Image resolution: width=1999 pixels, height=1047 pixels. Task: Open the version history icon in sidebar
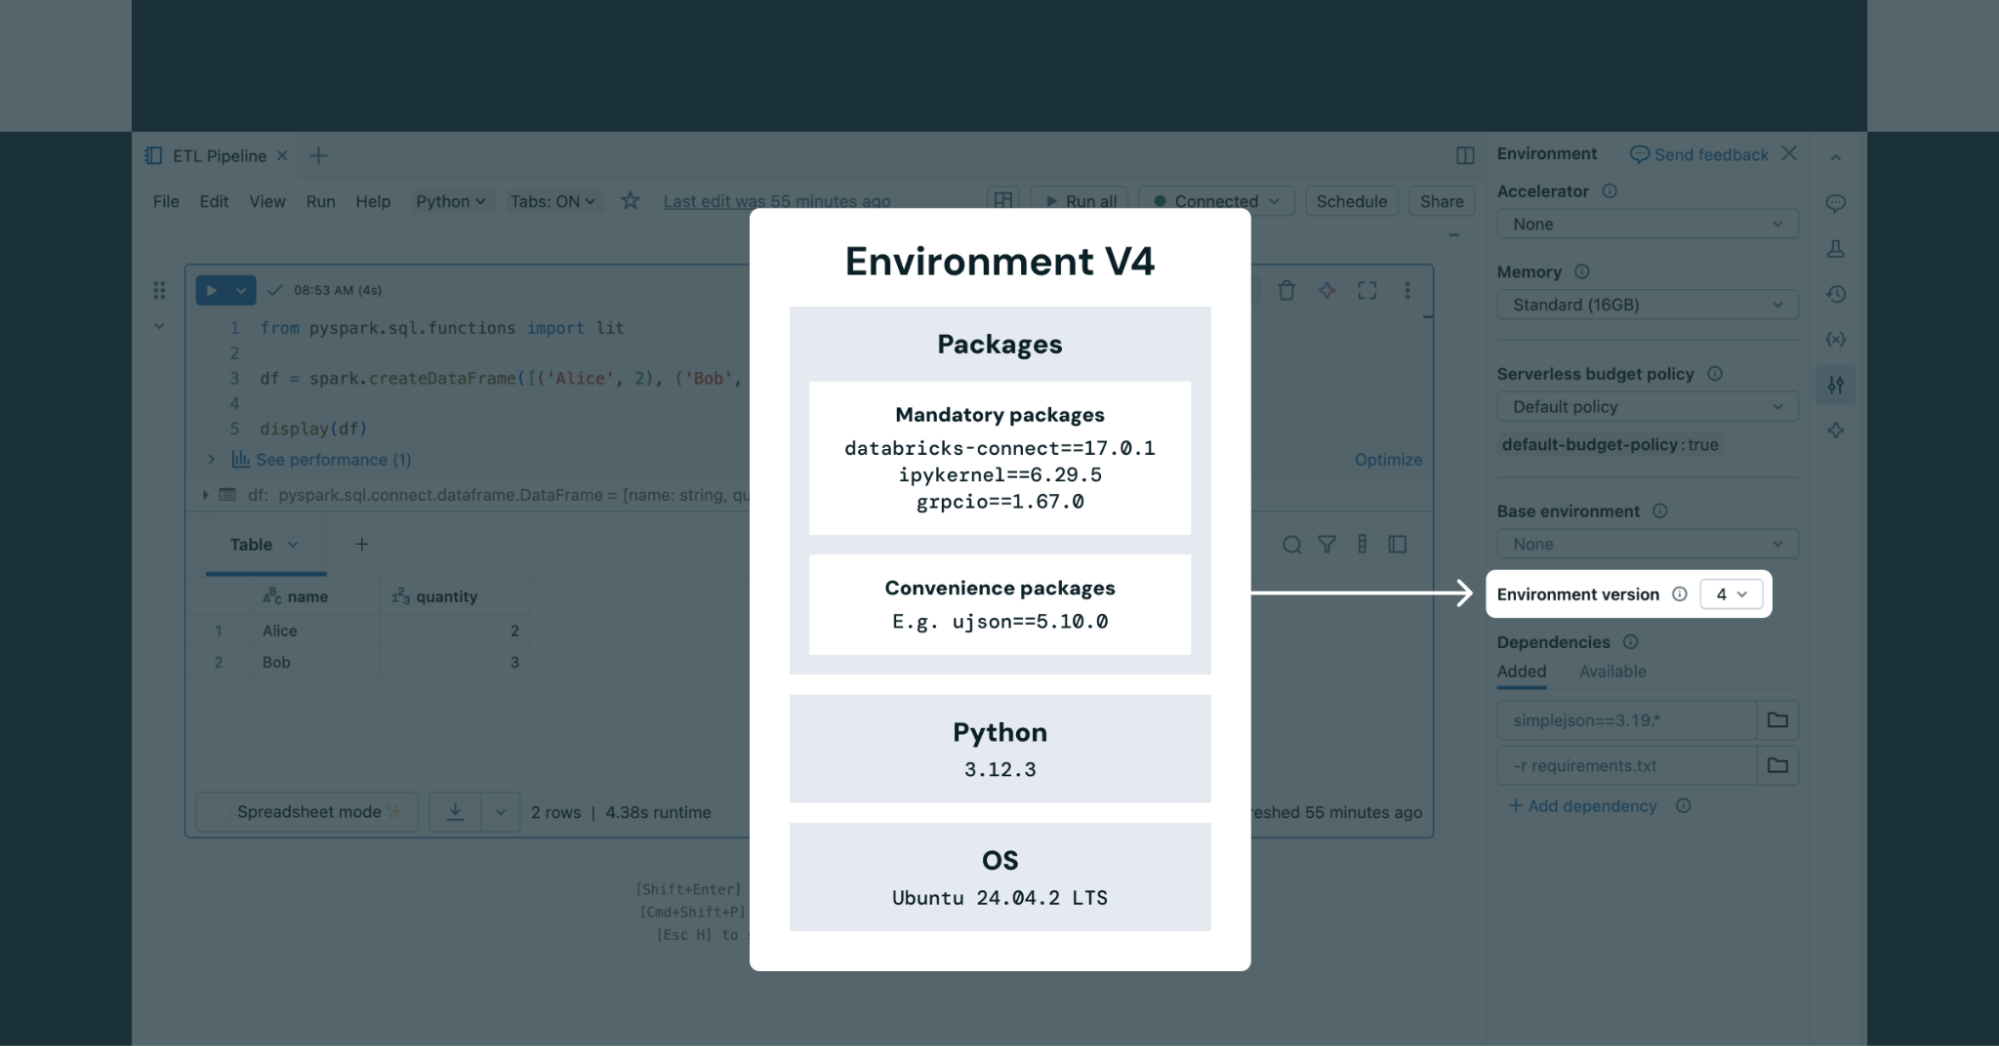point(1835,294)
